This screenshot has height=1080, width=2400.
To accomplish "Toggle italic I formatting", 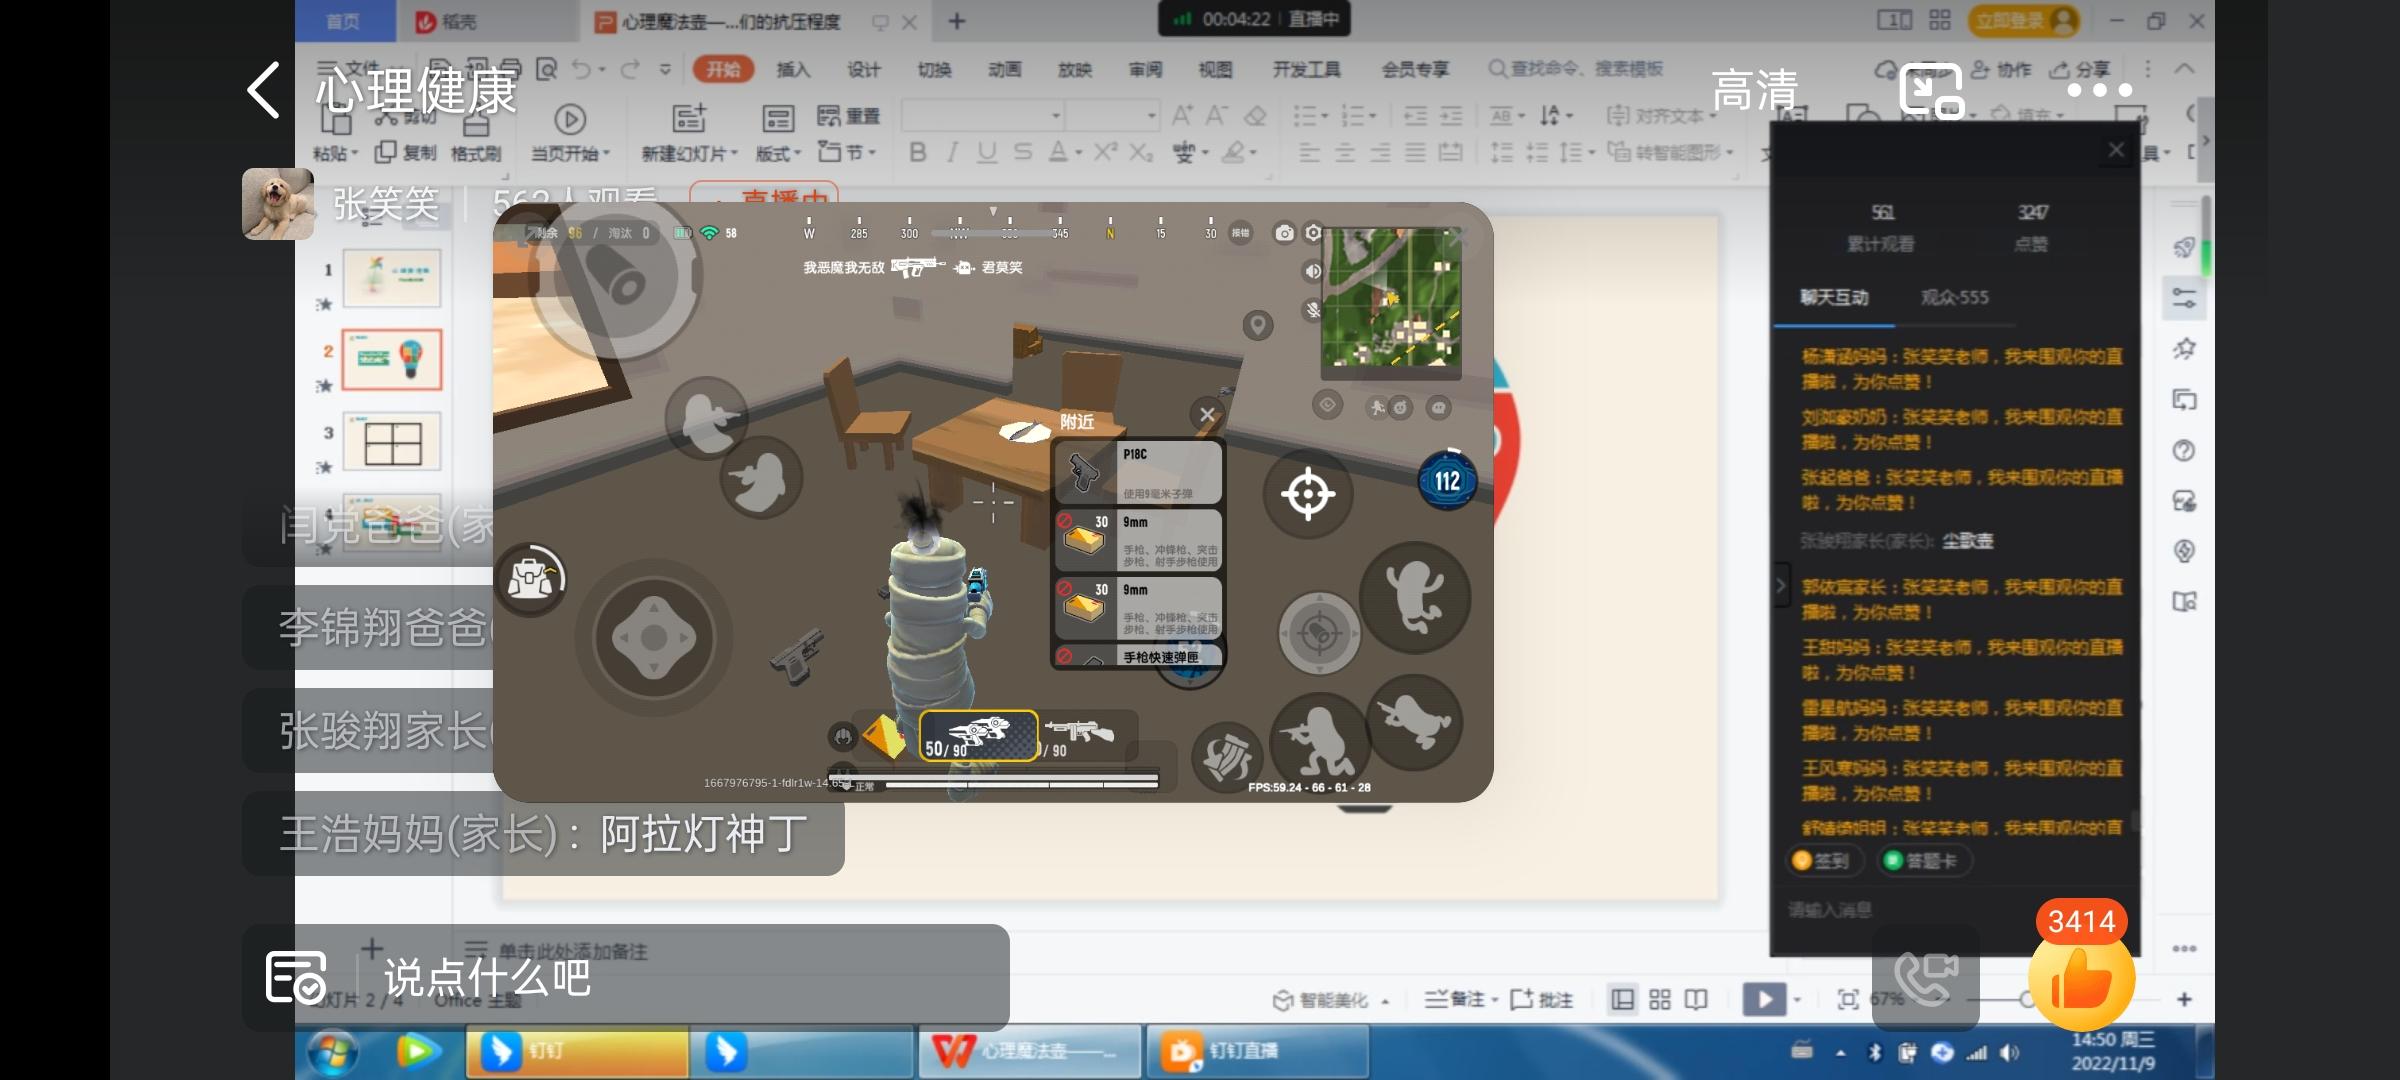I will [952, 152].
